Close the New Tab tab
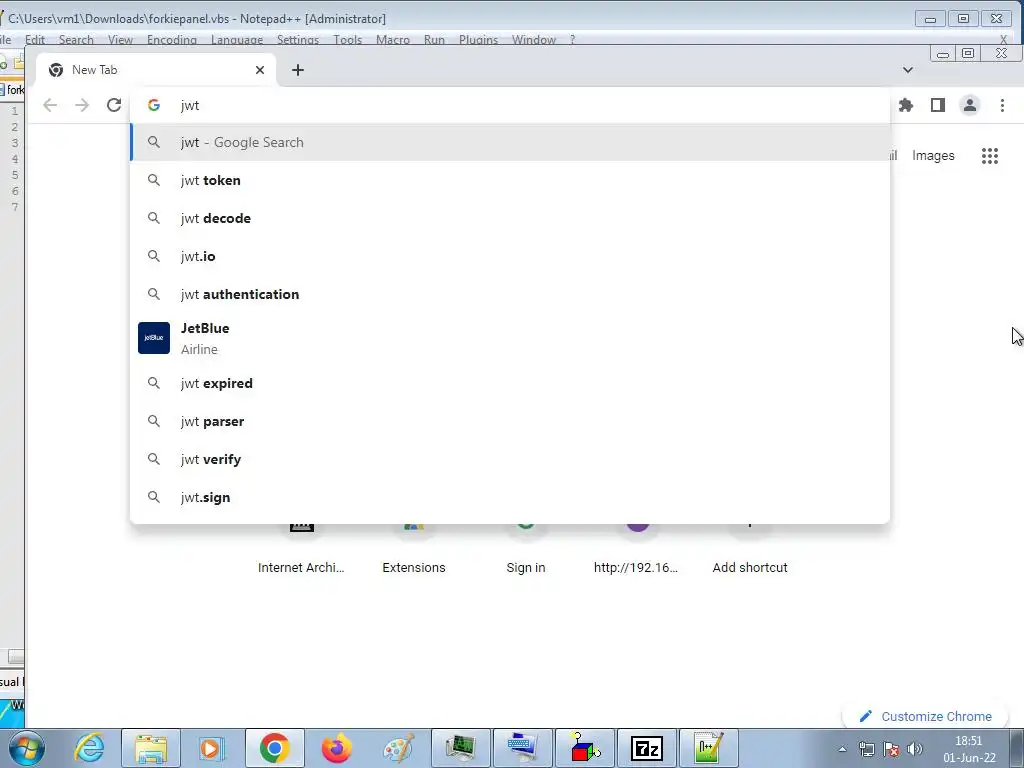This screenshot has height=768, width=1024. tap(260, 70)
